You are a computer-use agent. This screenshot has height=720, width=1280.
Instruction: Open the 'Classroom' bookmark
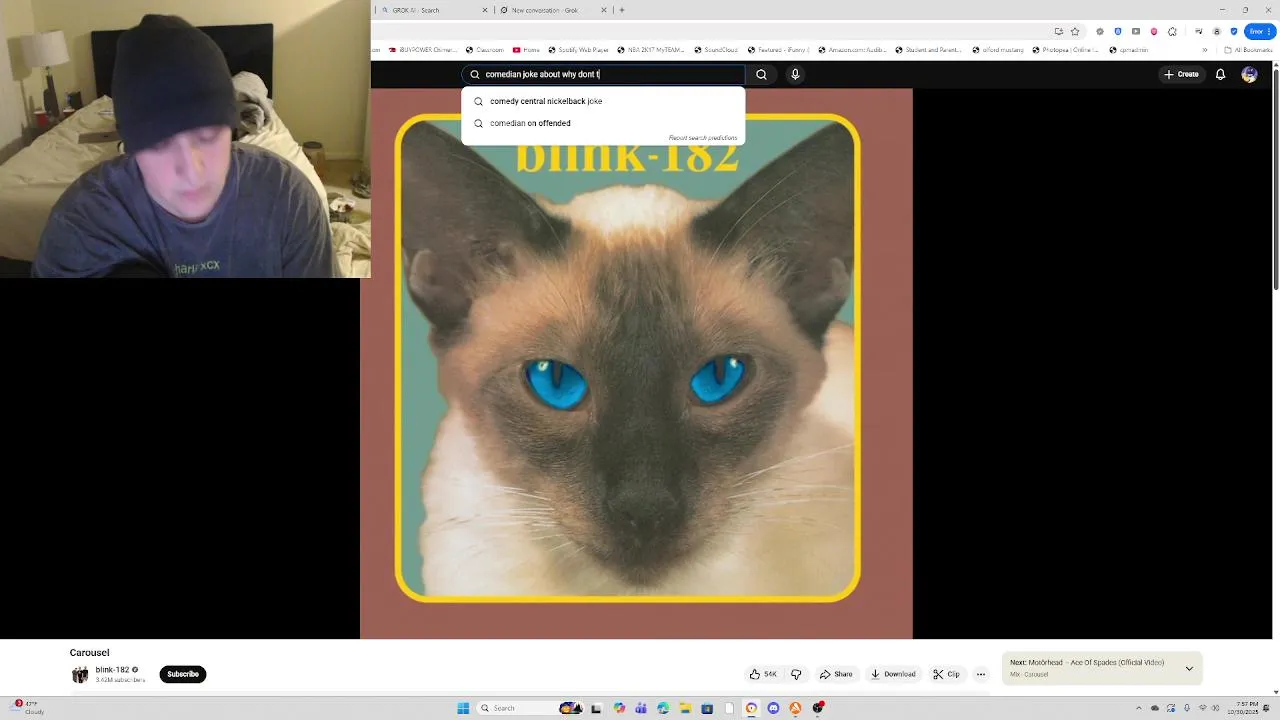[485, 50]
